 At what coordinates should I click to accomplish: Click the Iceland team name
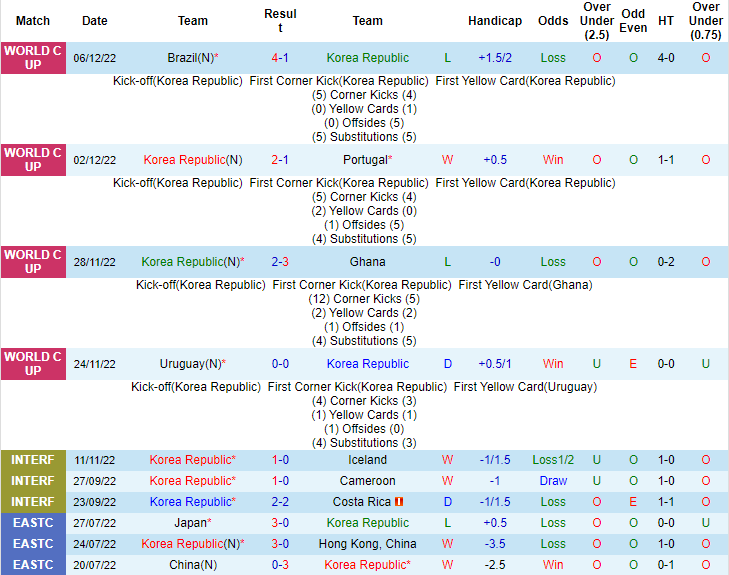(x=367, y=460)
